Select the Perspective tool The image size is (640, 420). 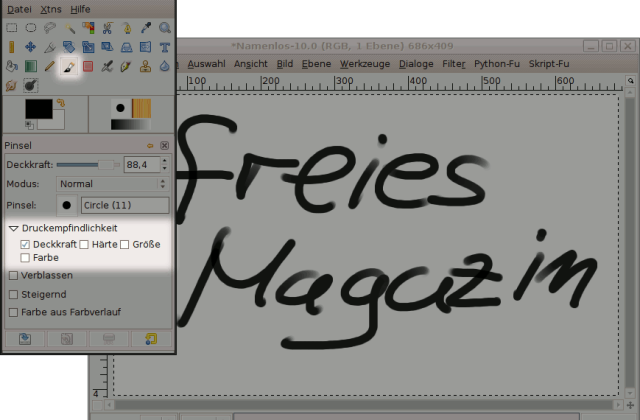pos(126,47)
